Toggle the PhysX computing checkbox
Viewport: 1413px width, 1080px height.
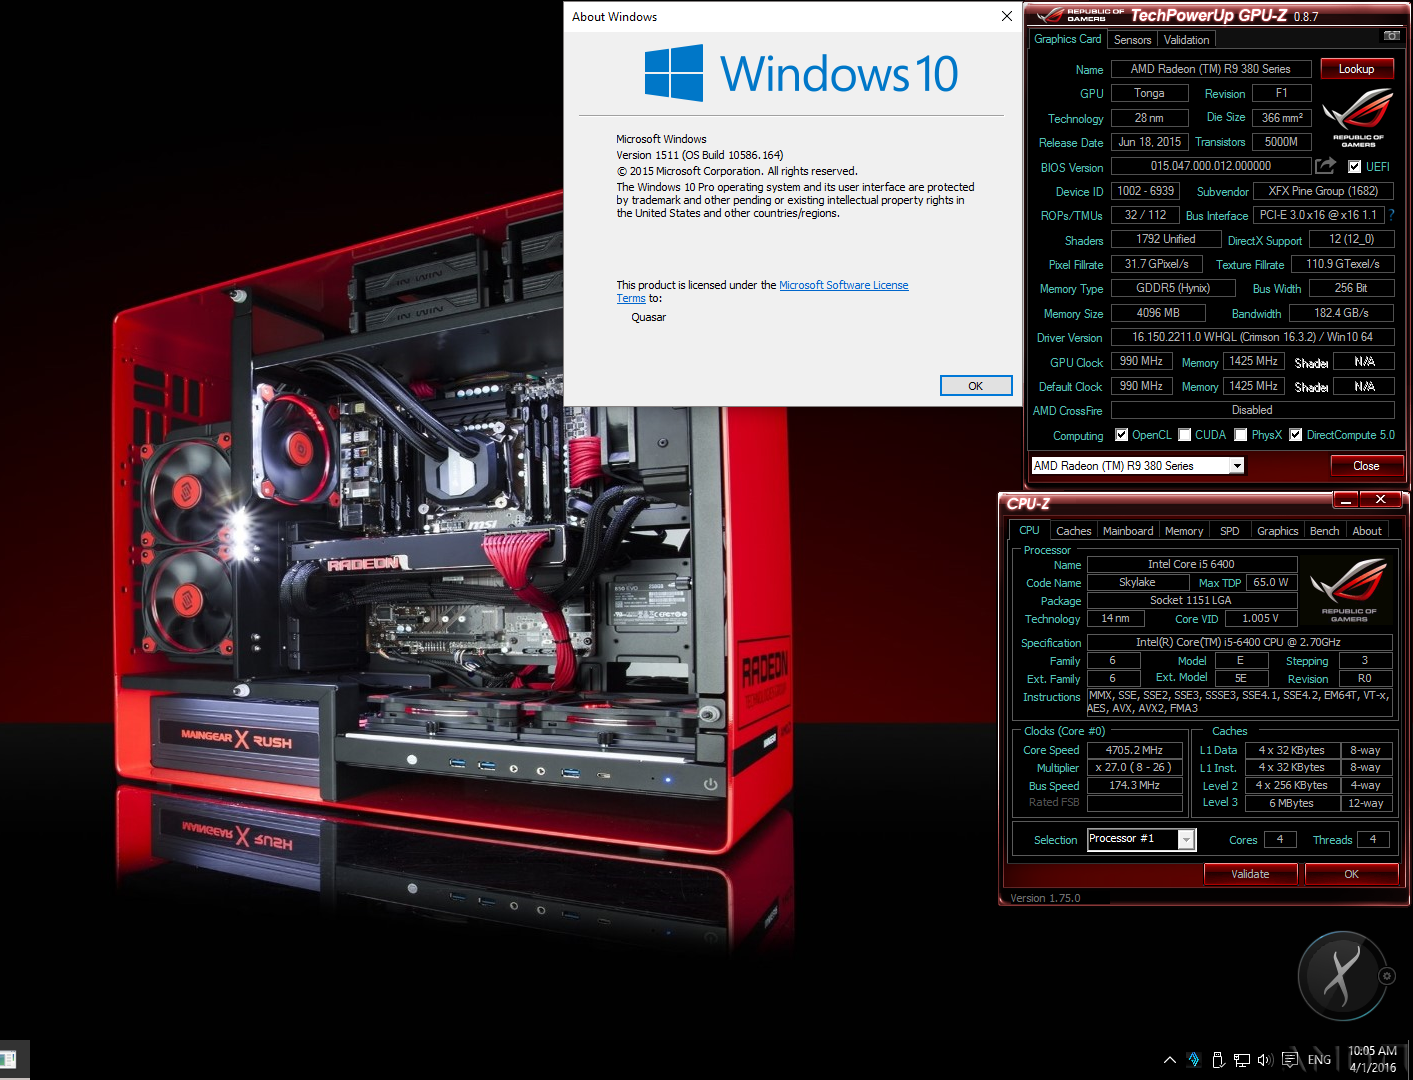(x=1240, y=435)
